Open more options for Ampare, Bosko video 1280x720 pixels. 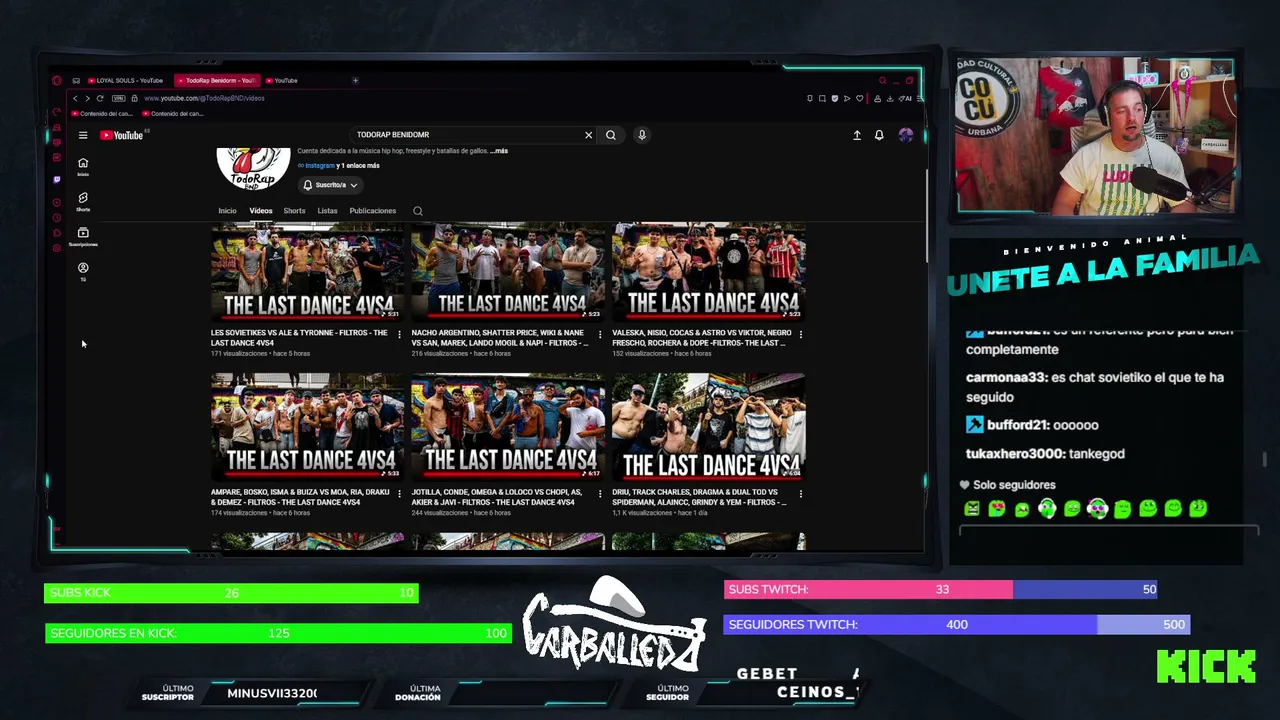(x=399, y=493)
